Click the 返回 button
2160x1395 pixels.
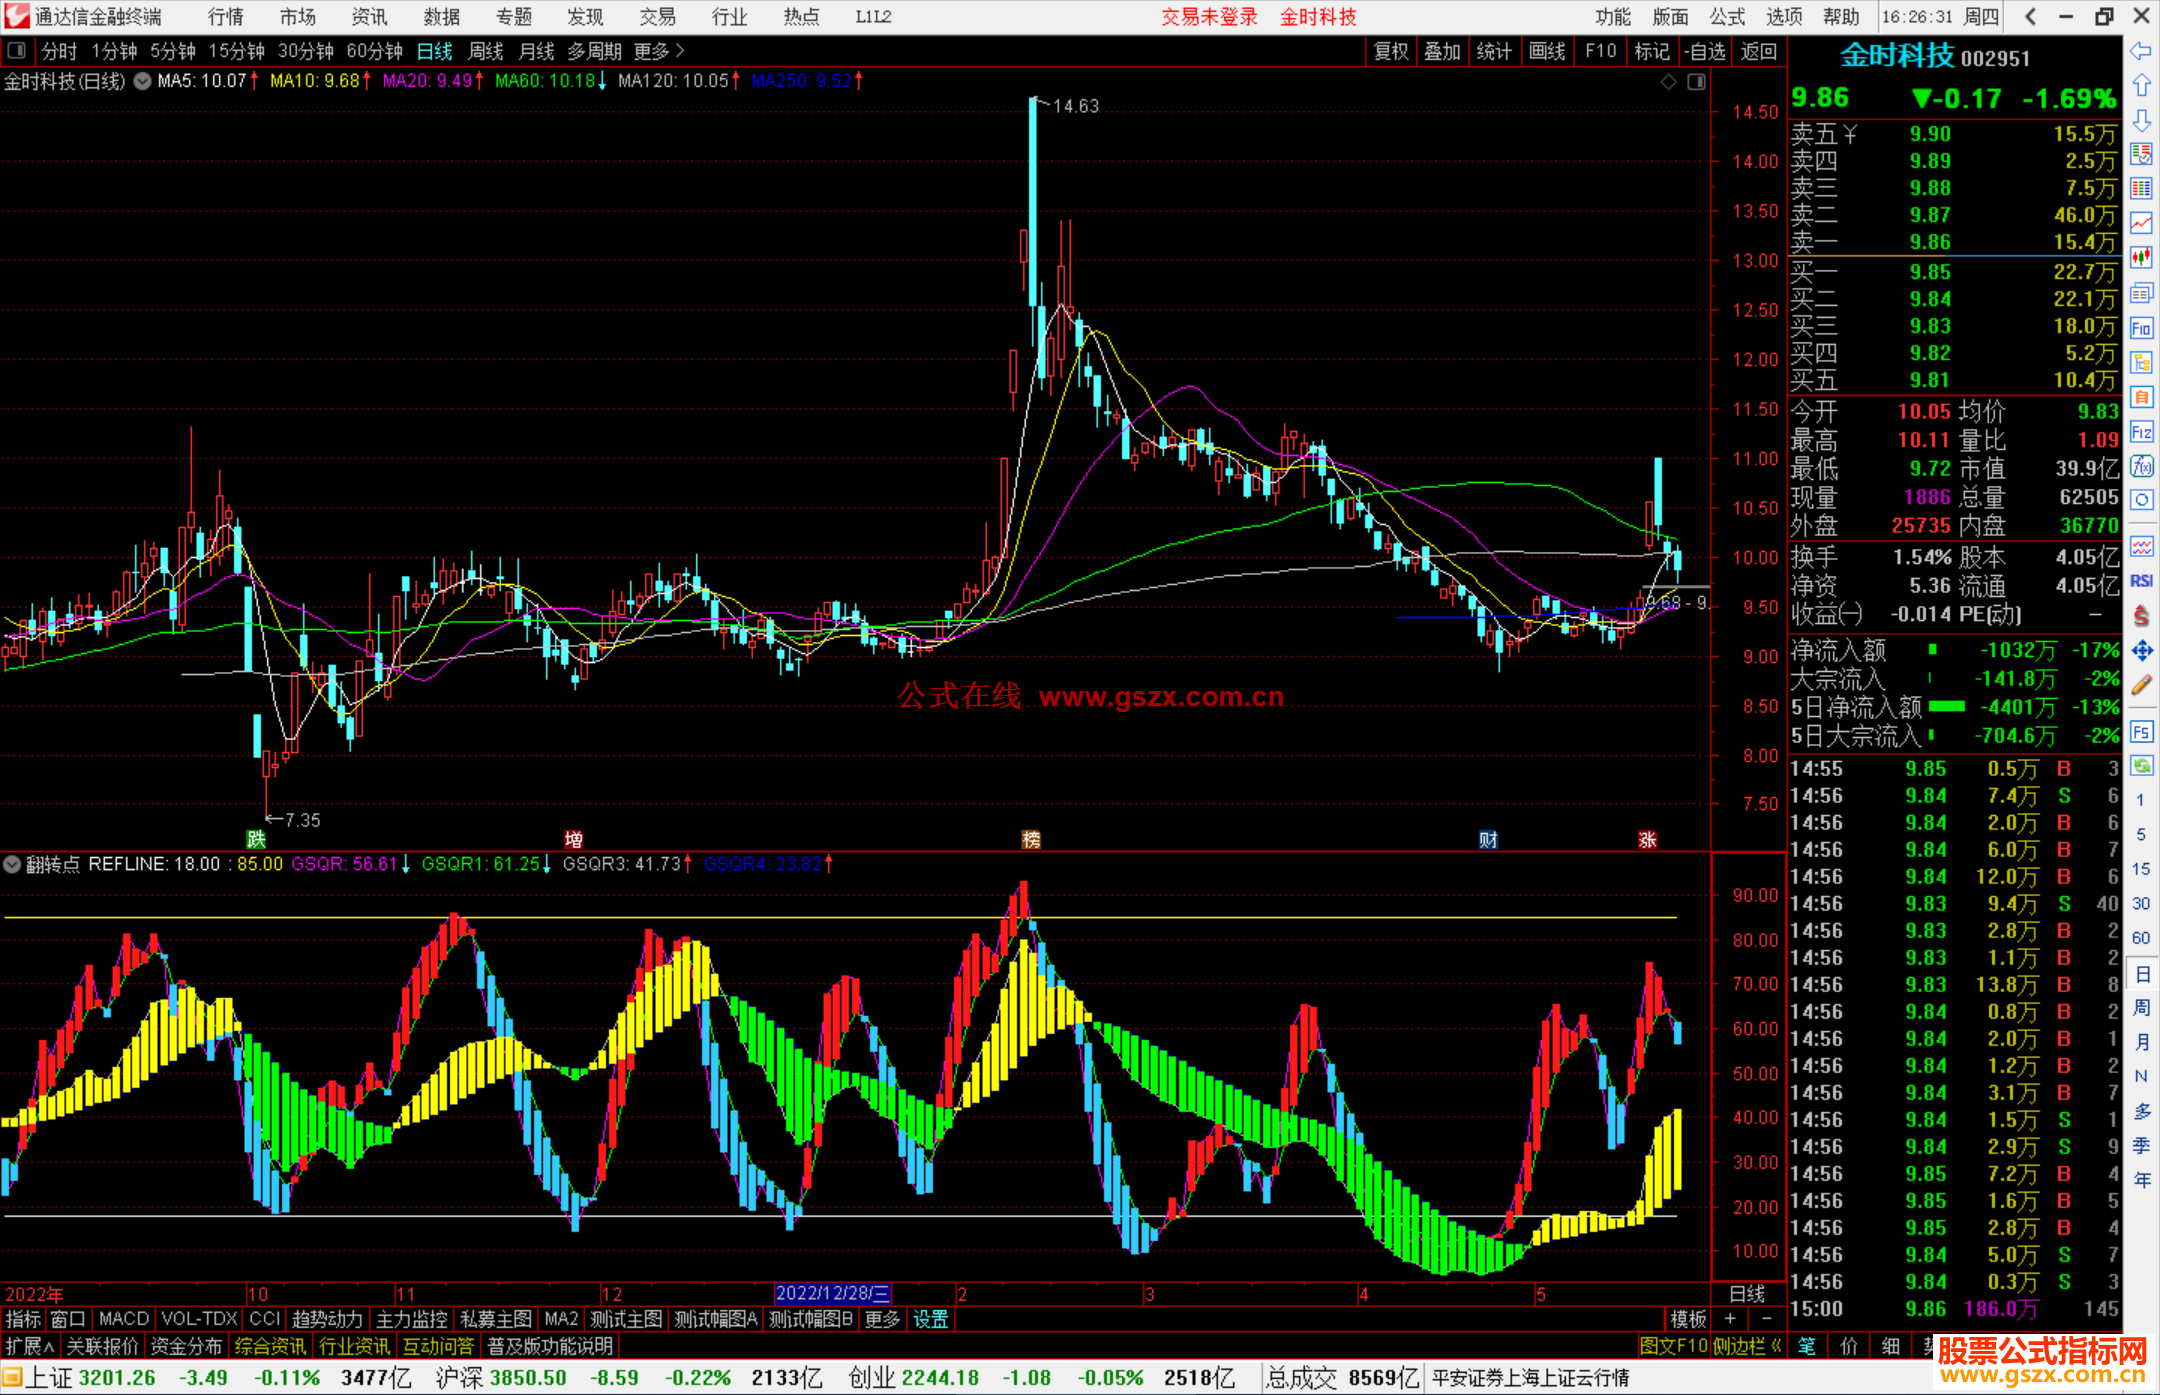tap(1758, 51)
